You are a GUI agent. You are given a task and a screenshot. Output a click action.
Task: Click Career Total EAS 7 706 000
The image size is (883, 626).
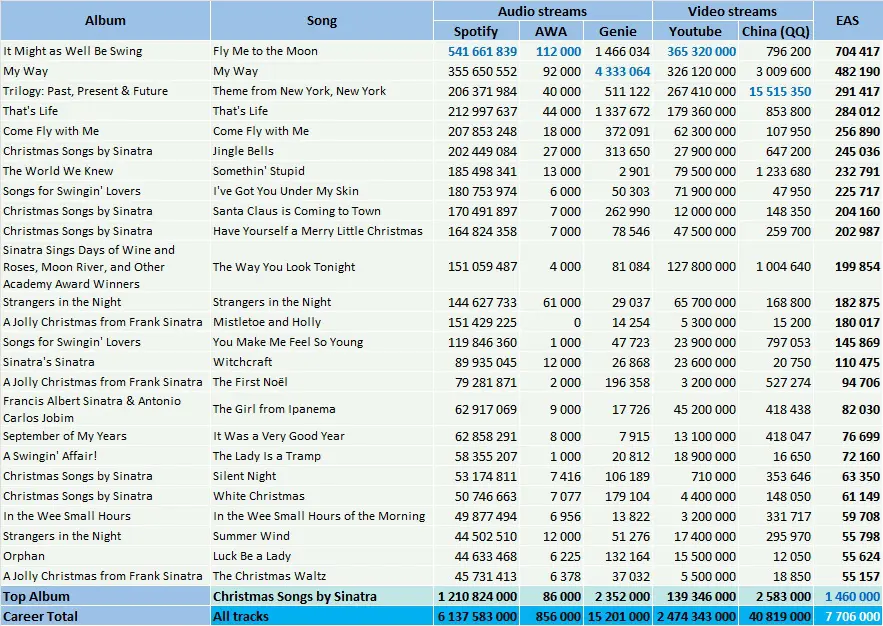coord(852,616)
